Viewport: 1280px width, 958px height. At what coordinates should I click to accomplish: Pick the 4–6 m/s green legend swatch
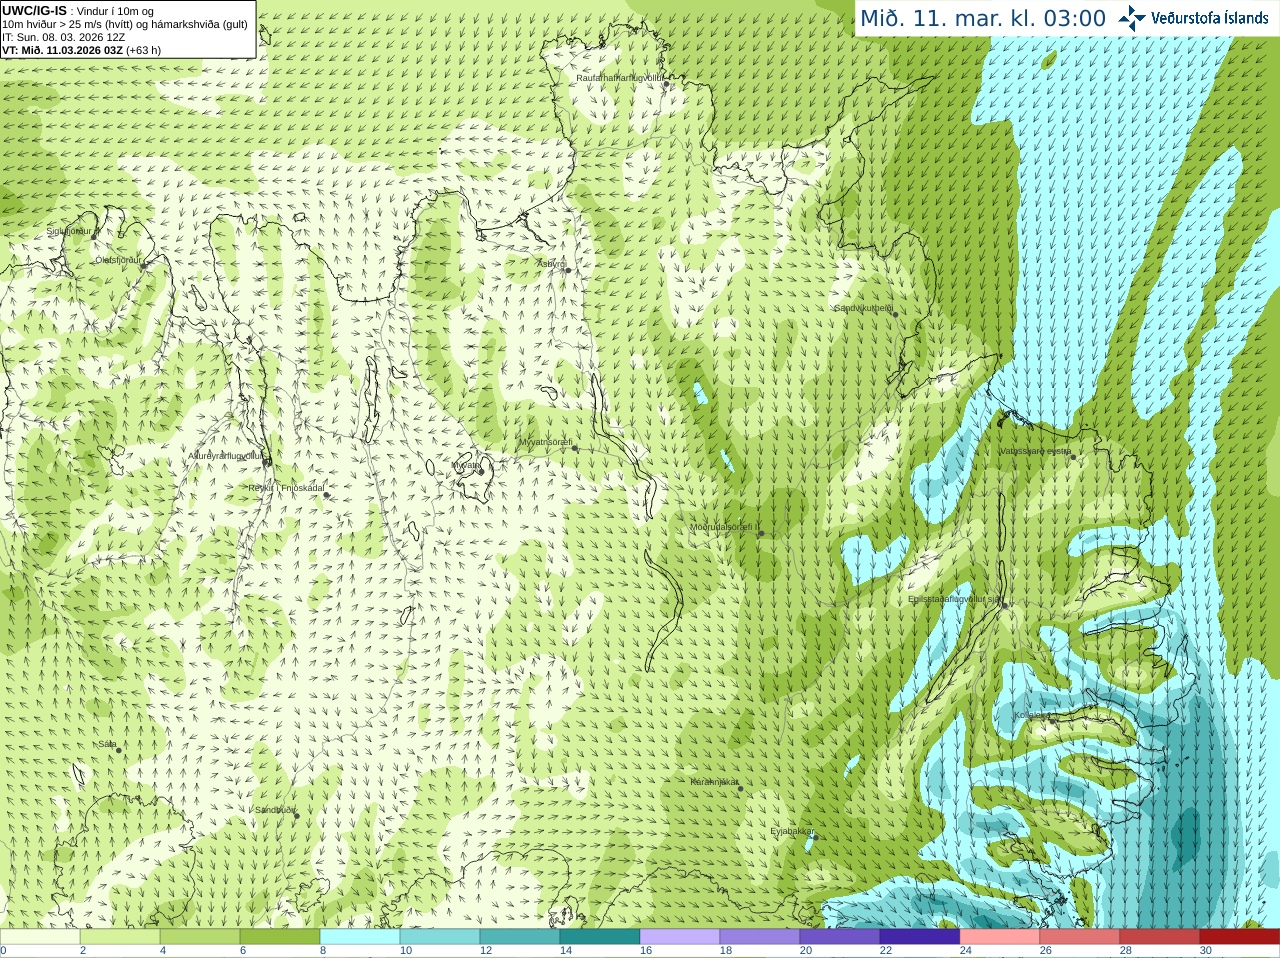(200, 937)
